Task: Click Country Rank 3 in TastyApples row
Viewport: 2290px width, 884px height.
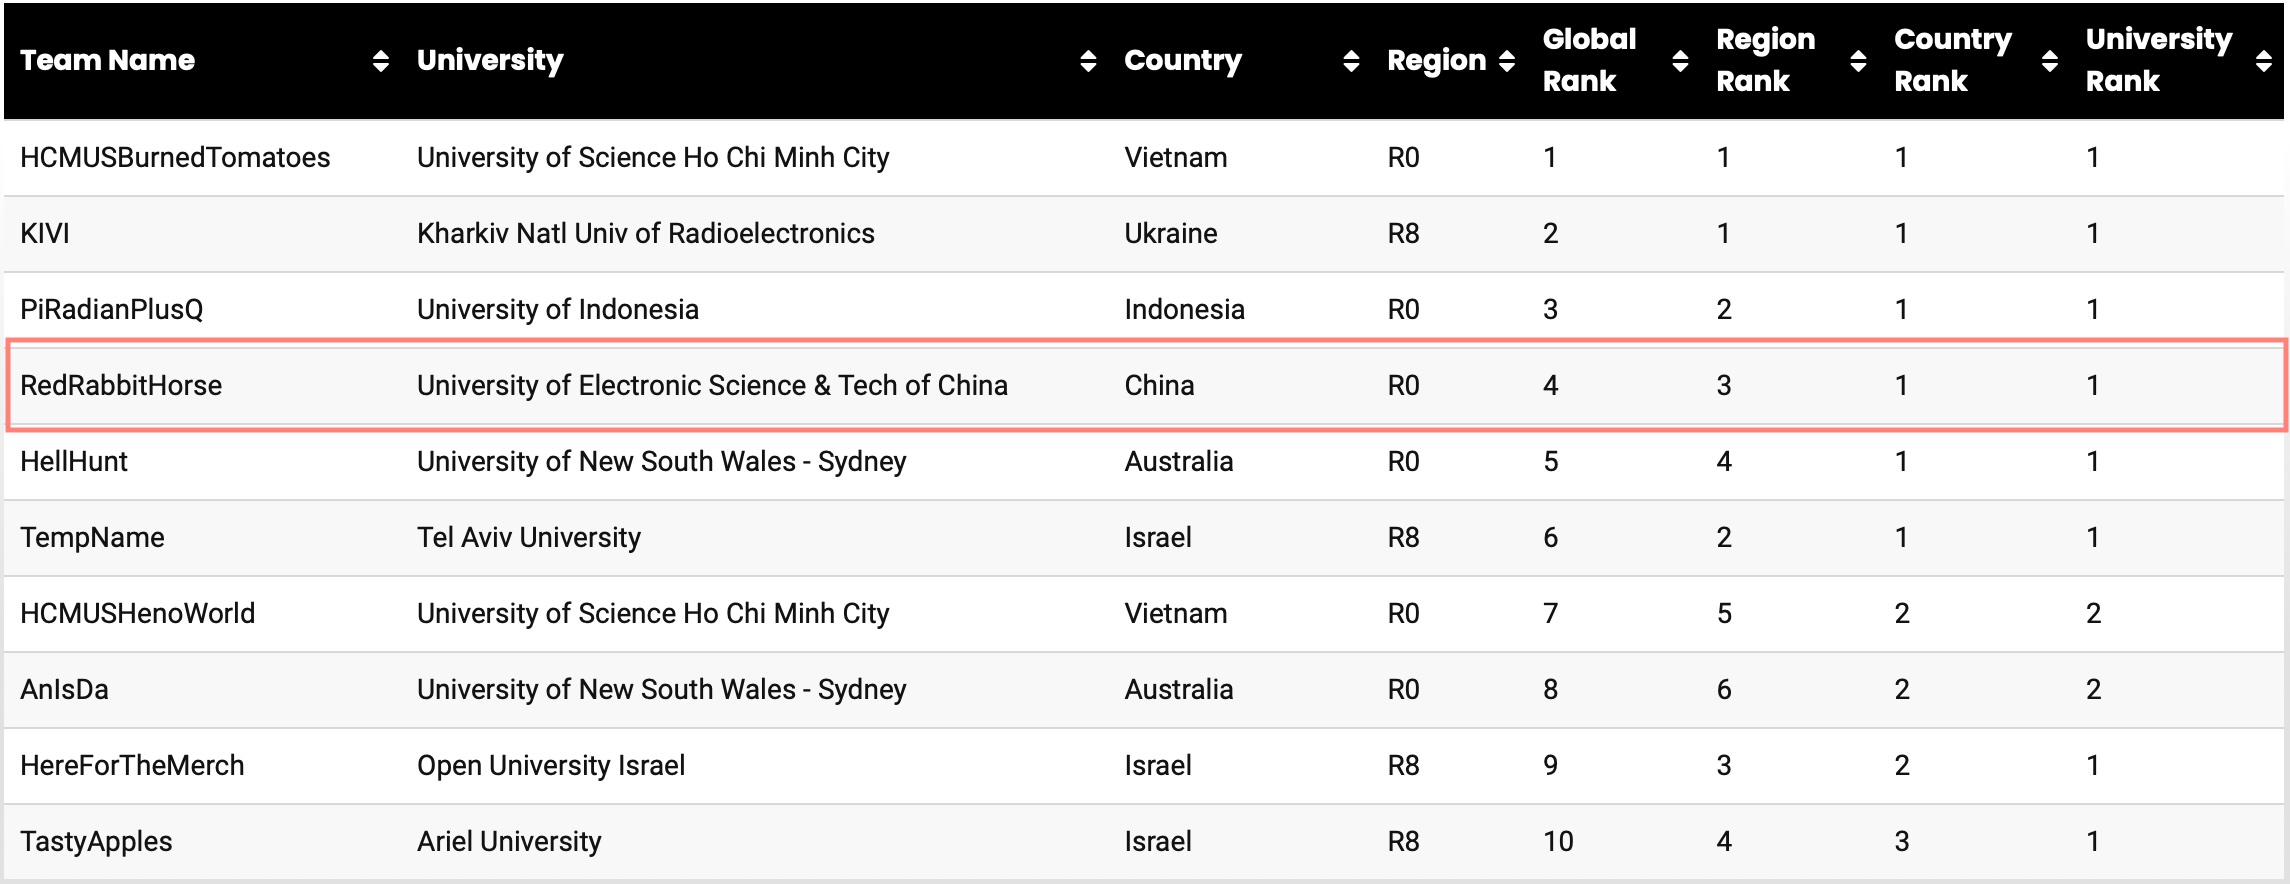Action: tap(1902, 842)
